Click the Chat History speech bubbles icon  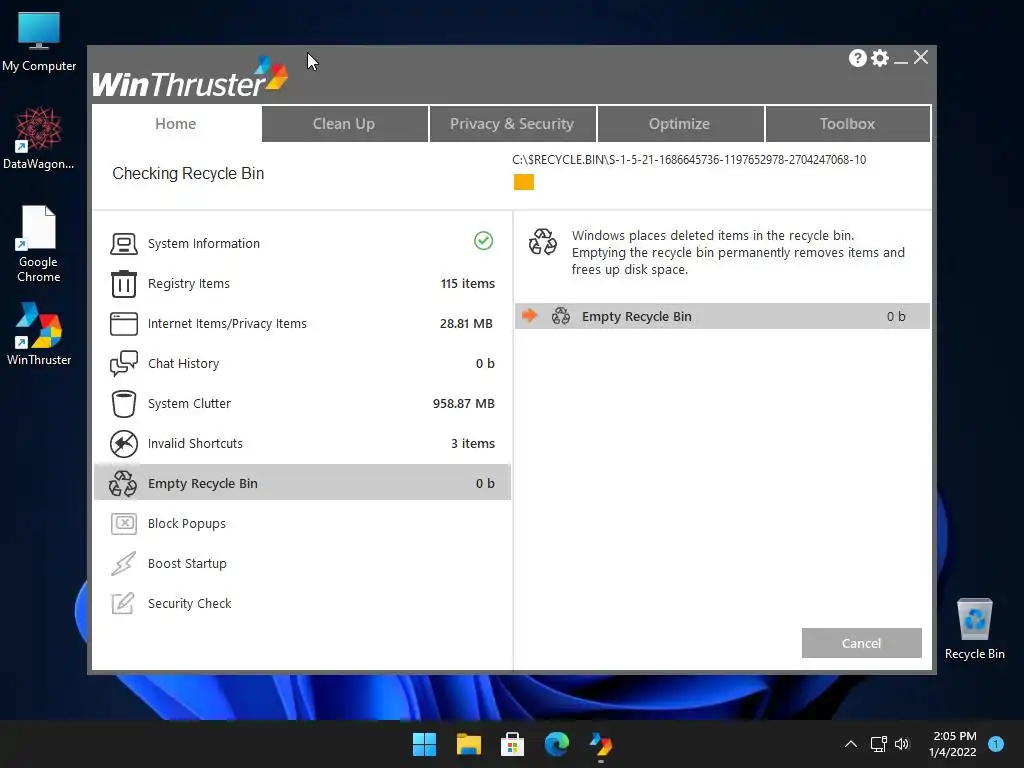pos(123,363)
